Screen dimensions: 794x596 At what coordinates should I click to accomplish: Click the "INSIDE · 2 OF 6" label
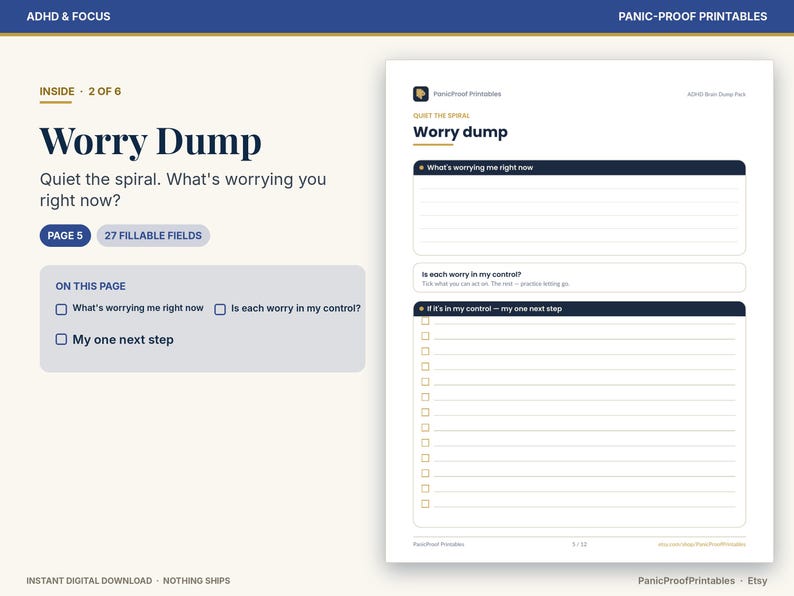click(x=80, y=92)
